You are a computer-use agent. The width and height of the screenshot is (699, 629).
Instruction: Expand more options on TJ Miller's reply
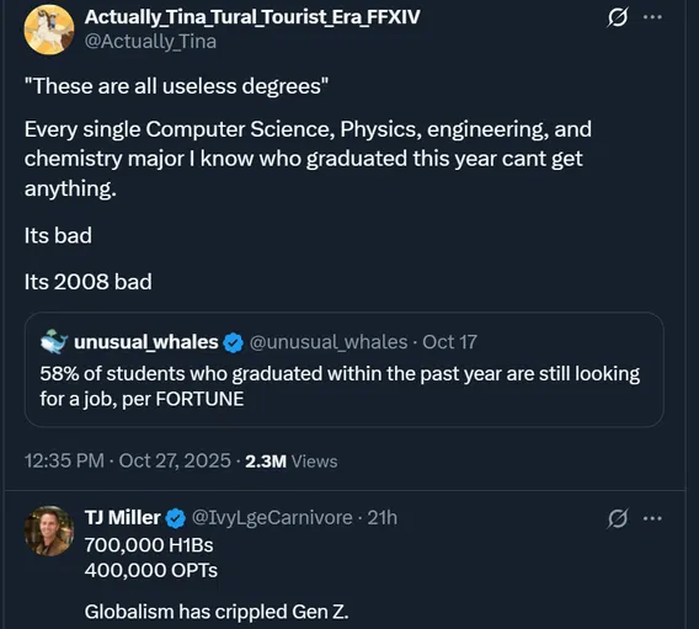pyautogui.click(x=652, y=518)
